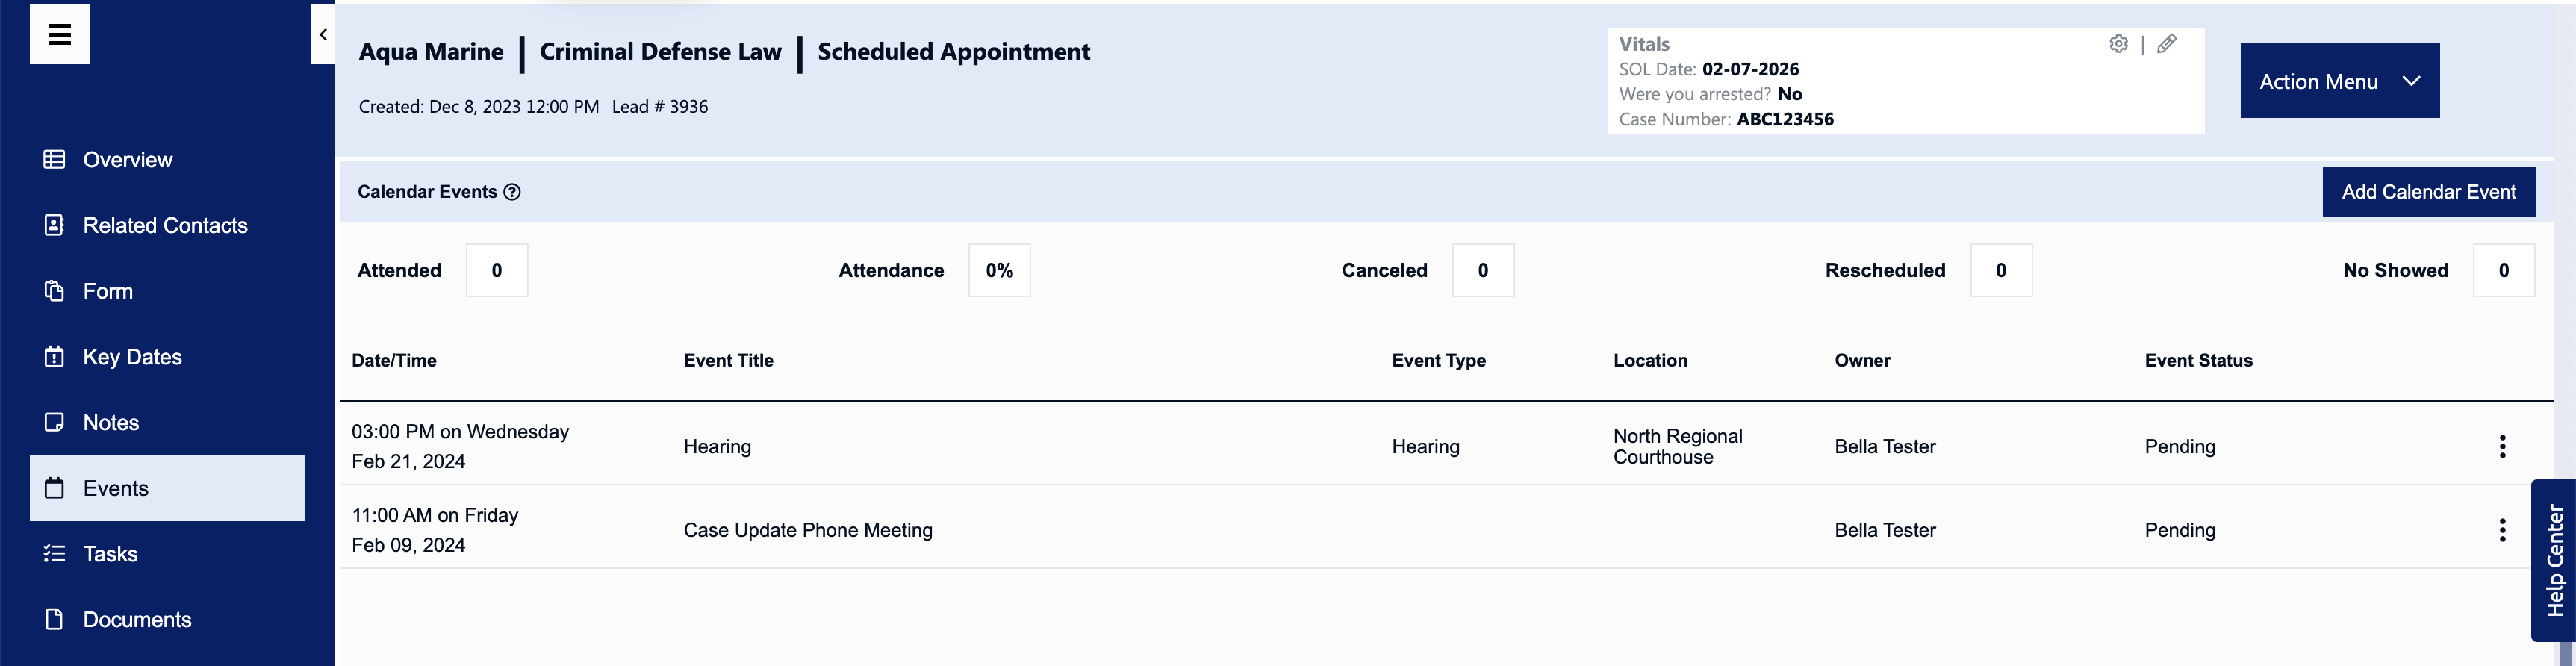Edit Vitals with the pencil icon

pyautogui.click(x=2166, y=44)
